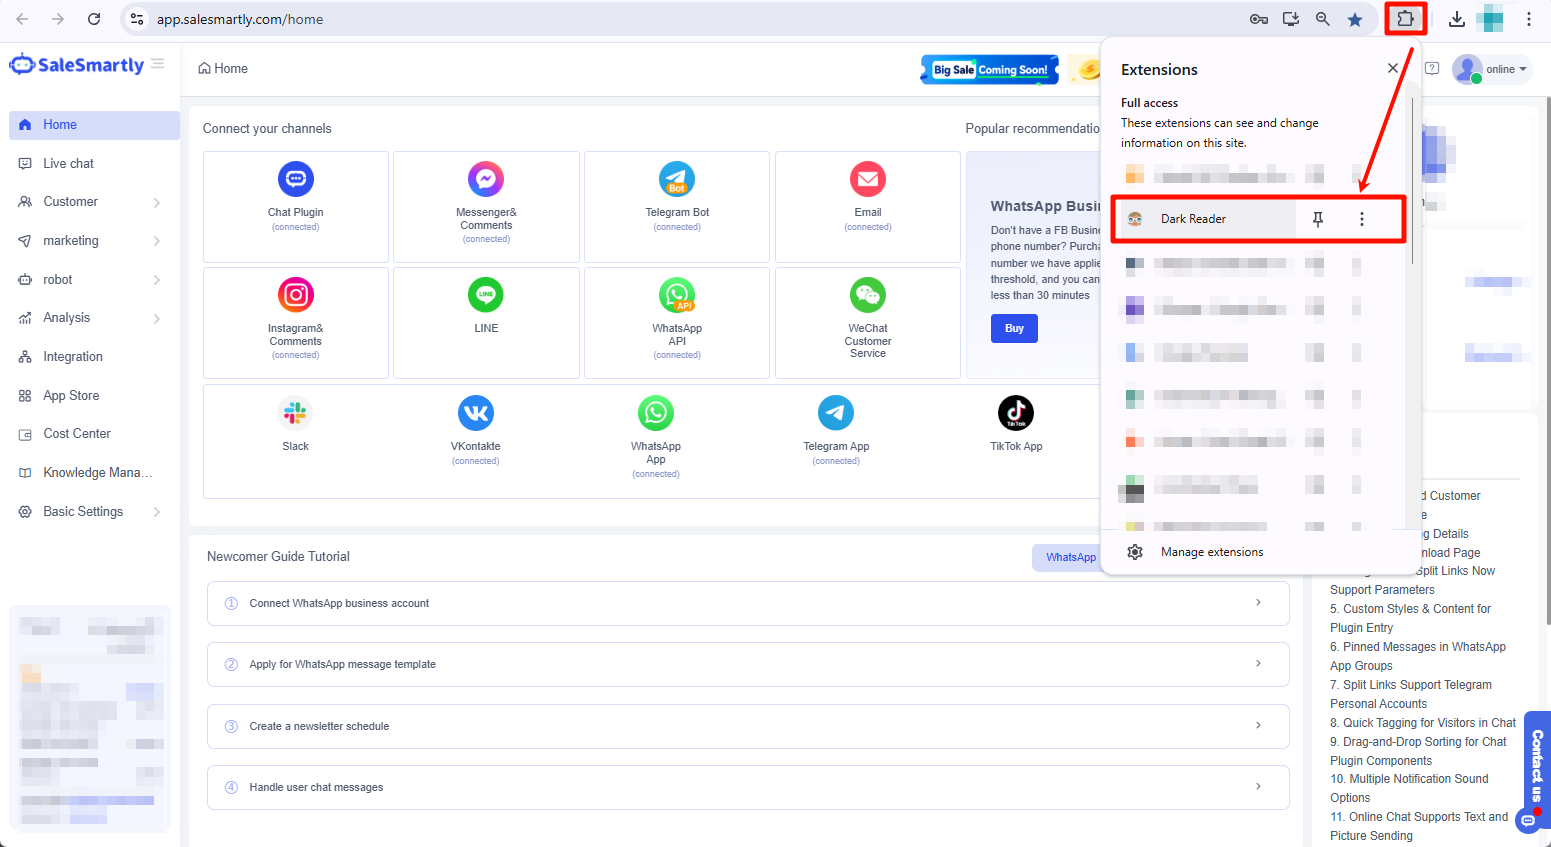
Task: Select the Telegram Bot channel icon
Action: (677, 179)
